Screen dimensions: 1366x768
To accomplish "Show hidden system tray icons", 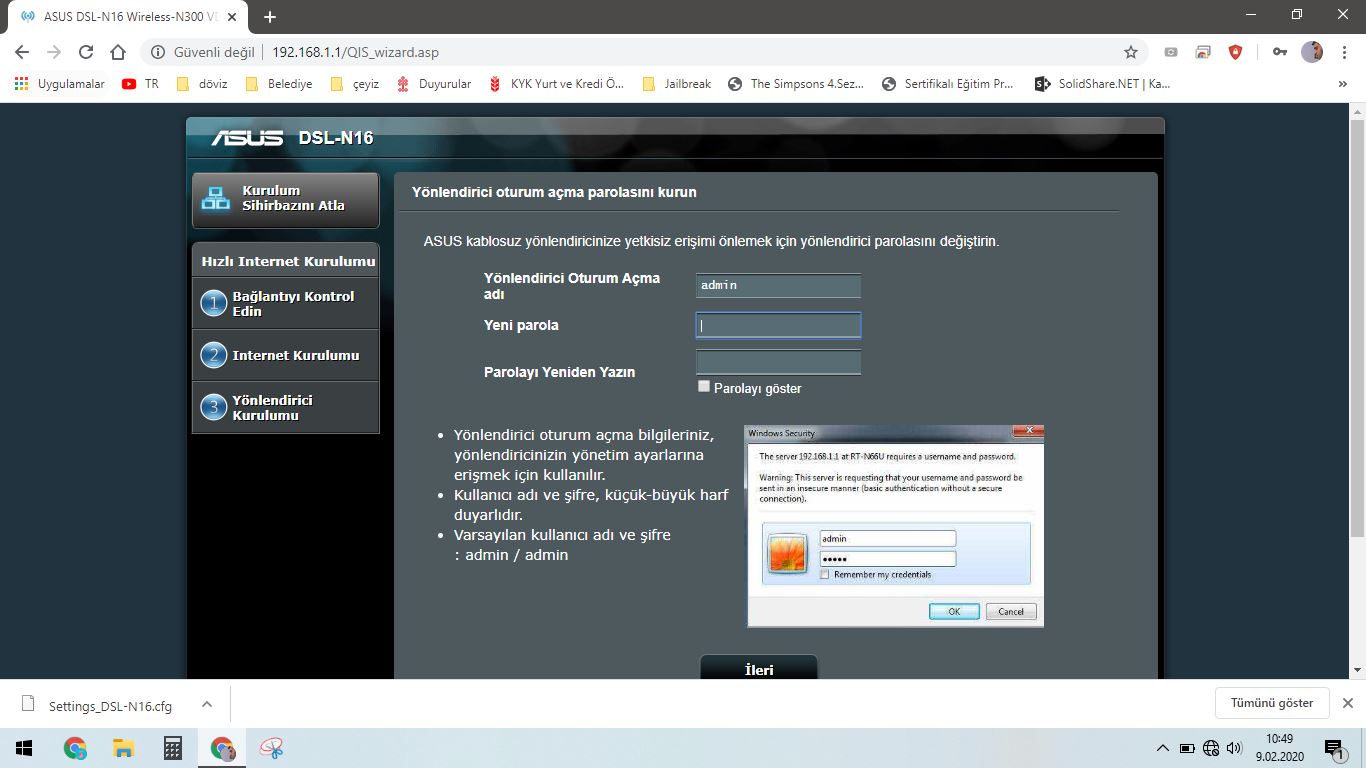I will tap(1163, 748).
